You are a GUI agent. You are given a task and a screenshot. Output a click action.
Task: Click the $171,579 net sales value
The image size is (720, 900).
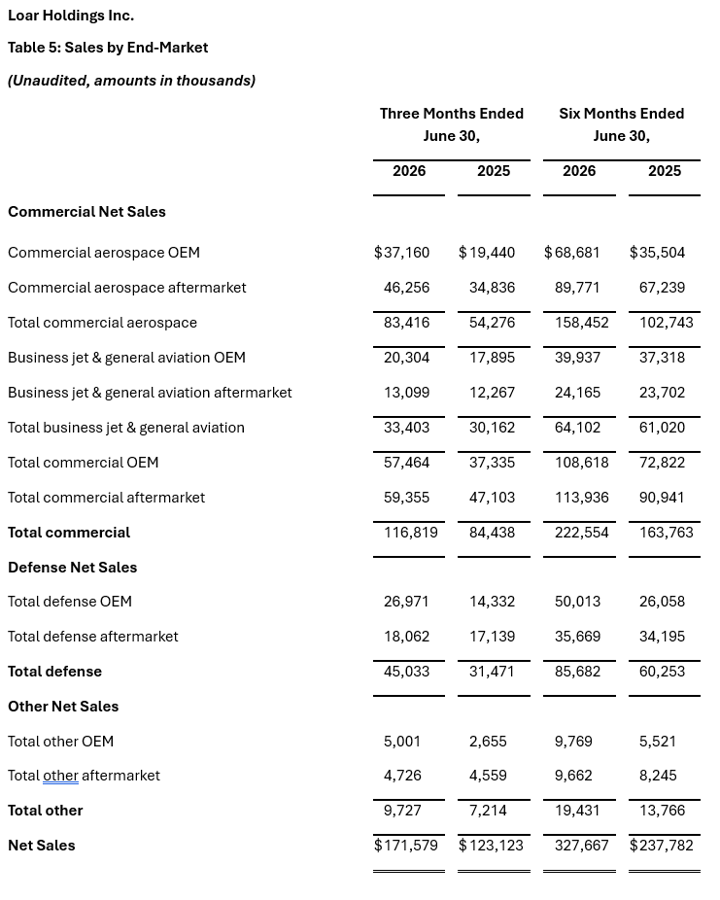[x=405, y=845]
